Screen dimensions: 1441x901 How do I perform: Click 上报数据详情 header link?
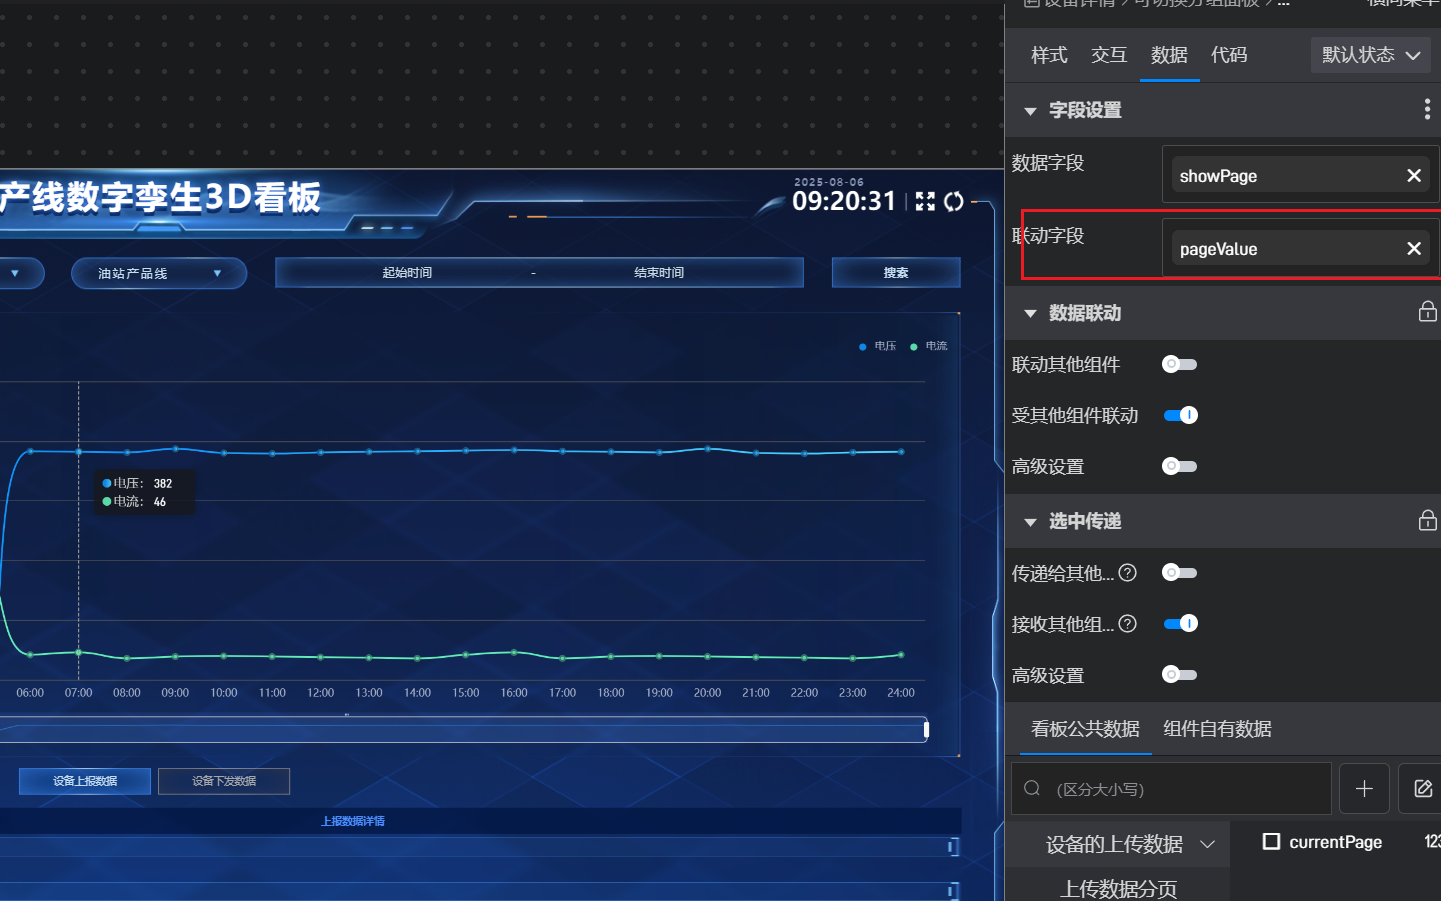353,821
